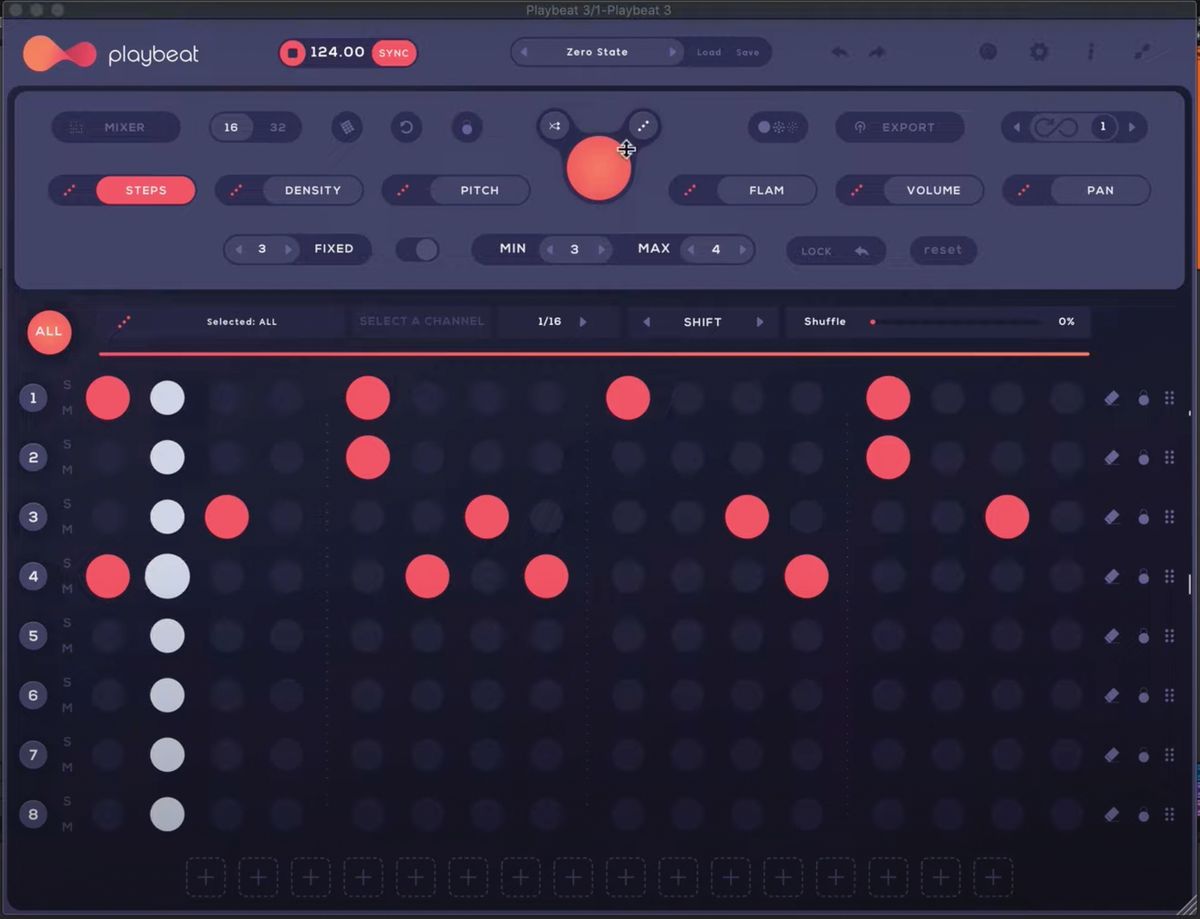The width and height of the screenshot is (1200, 919).
Task: Select the ALL channel button
Action: (x=48, y=332)
